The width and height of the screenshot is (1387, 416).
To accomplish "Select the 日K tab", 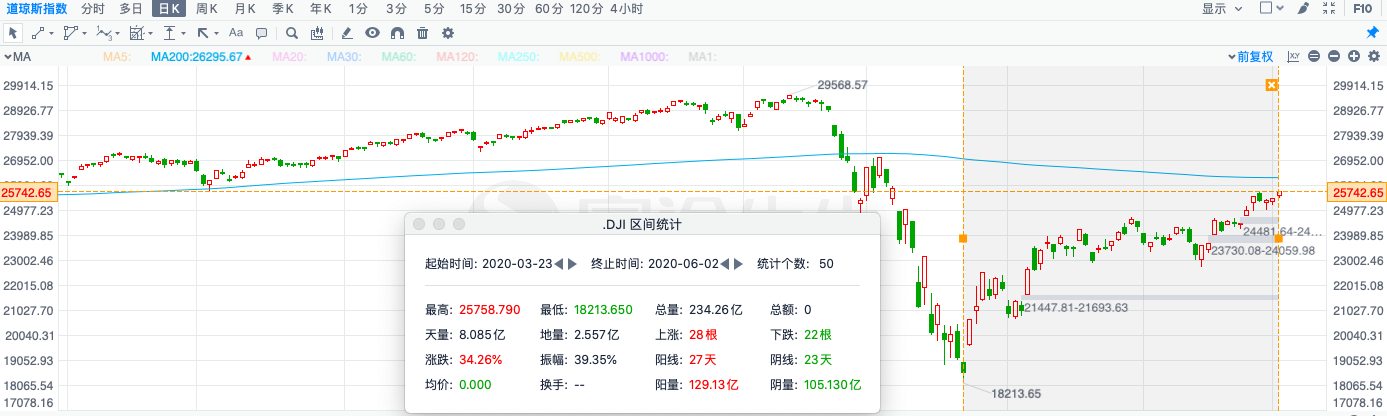I will (169, 8).
